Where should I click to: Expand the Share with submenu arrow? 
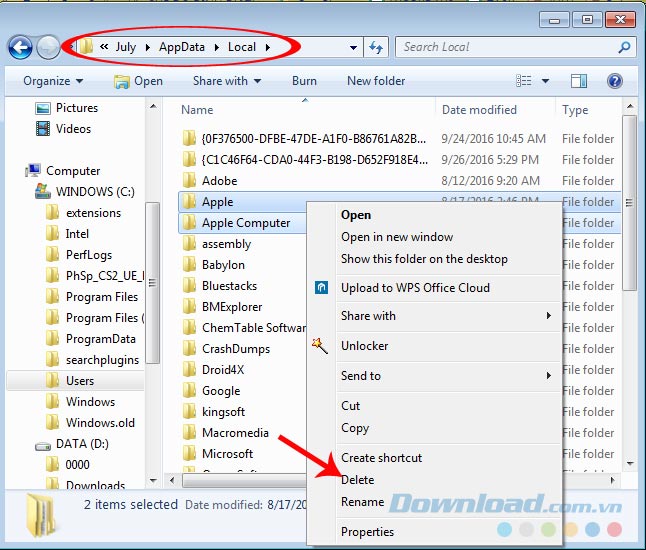(x=549, y=316)
